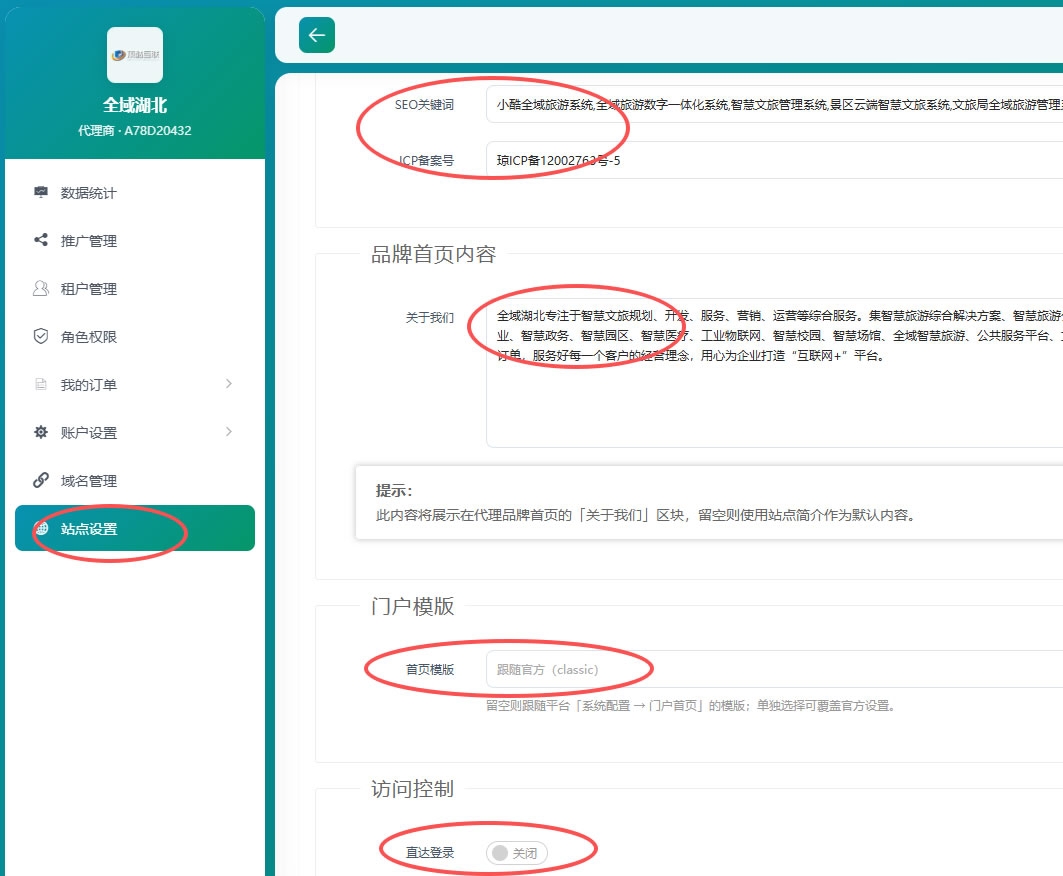This screenshot has height=876, width=1063.
Task: Click the 域名管理 link icon
Action: [41, 480]
